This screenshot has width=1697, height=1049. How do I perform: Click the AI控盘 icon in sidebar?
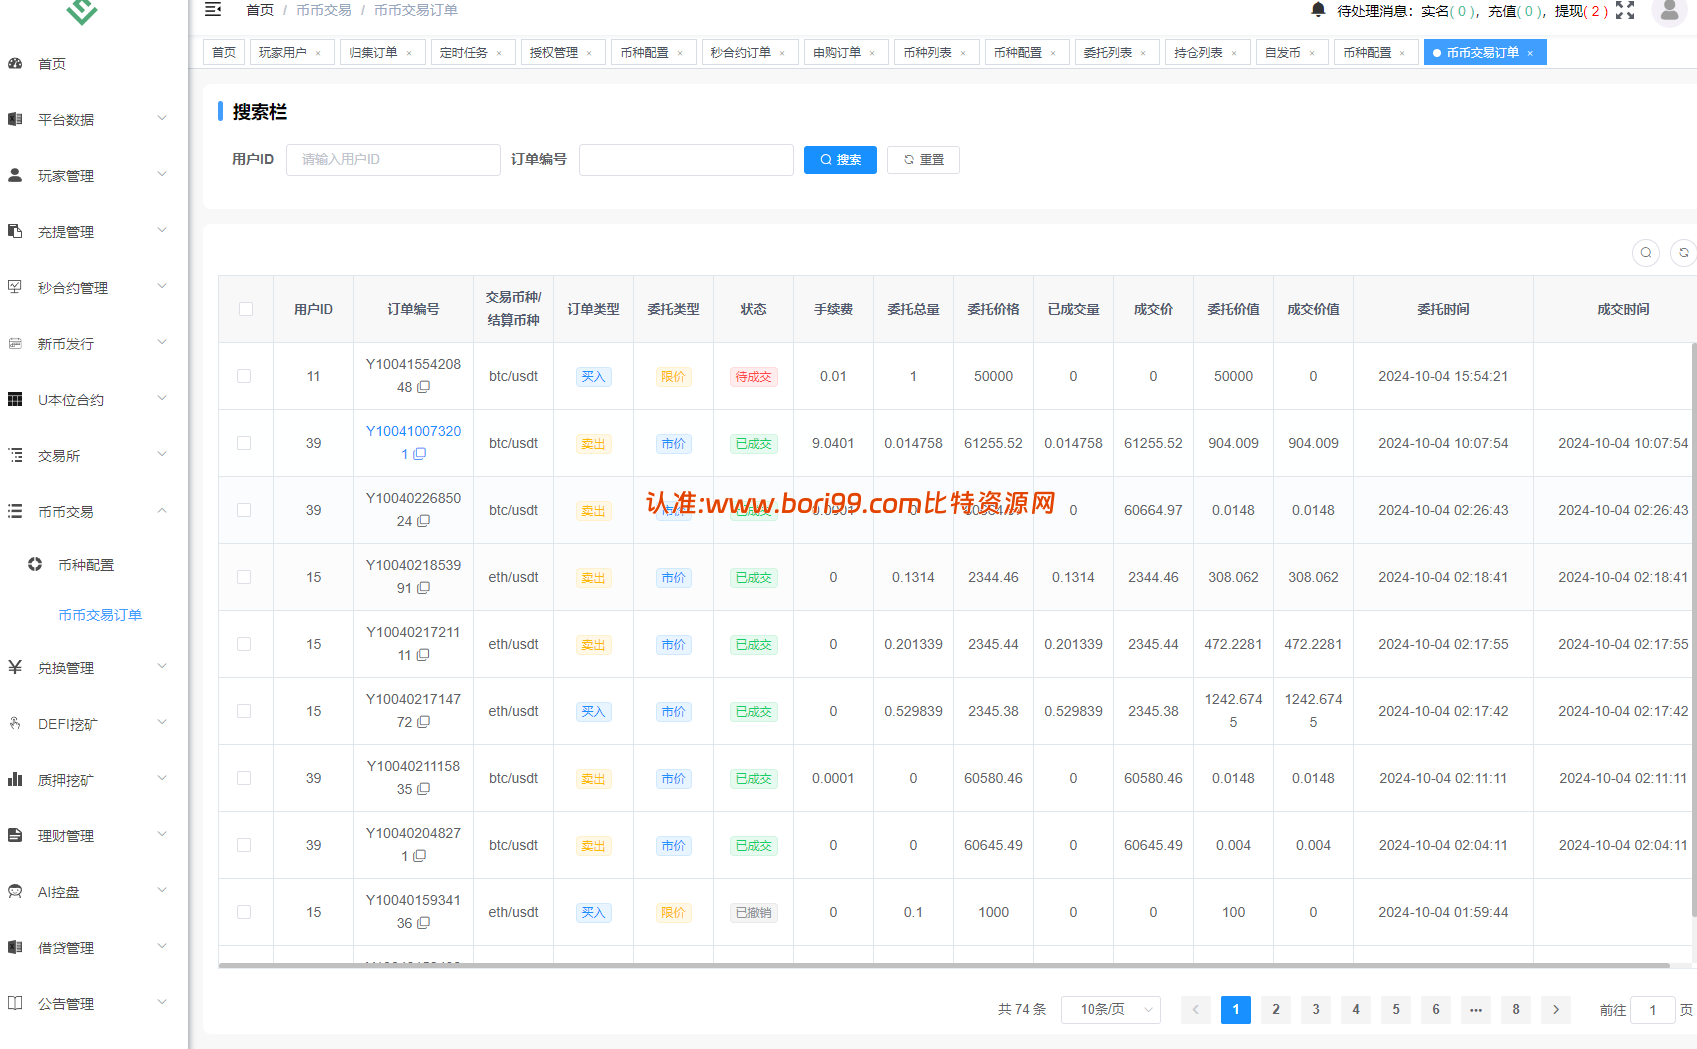pos(15,891)
